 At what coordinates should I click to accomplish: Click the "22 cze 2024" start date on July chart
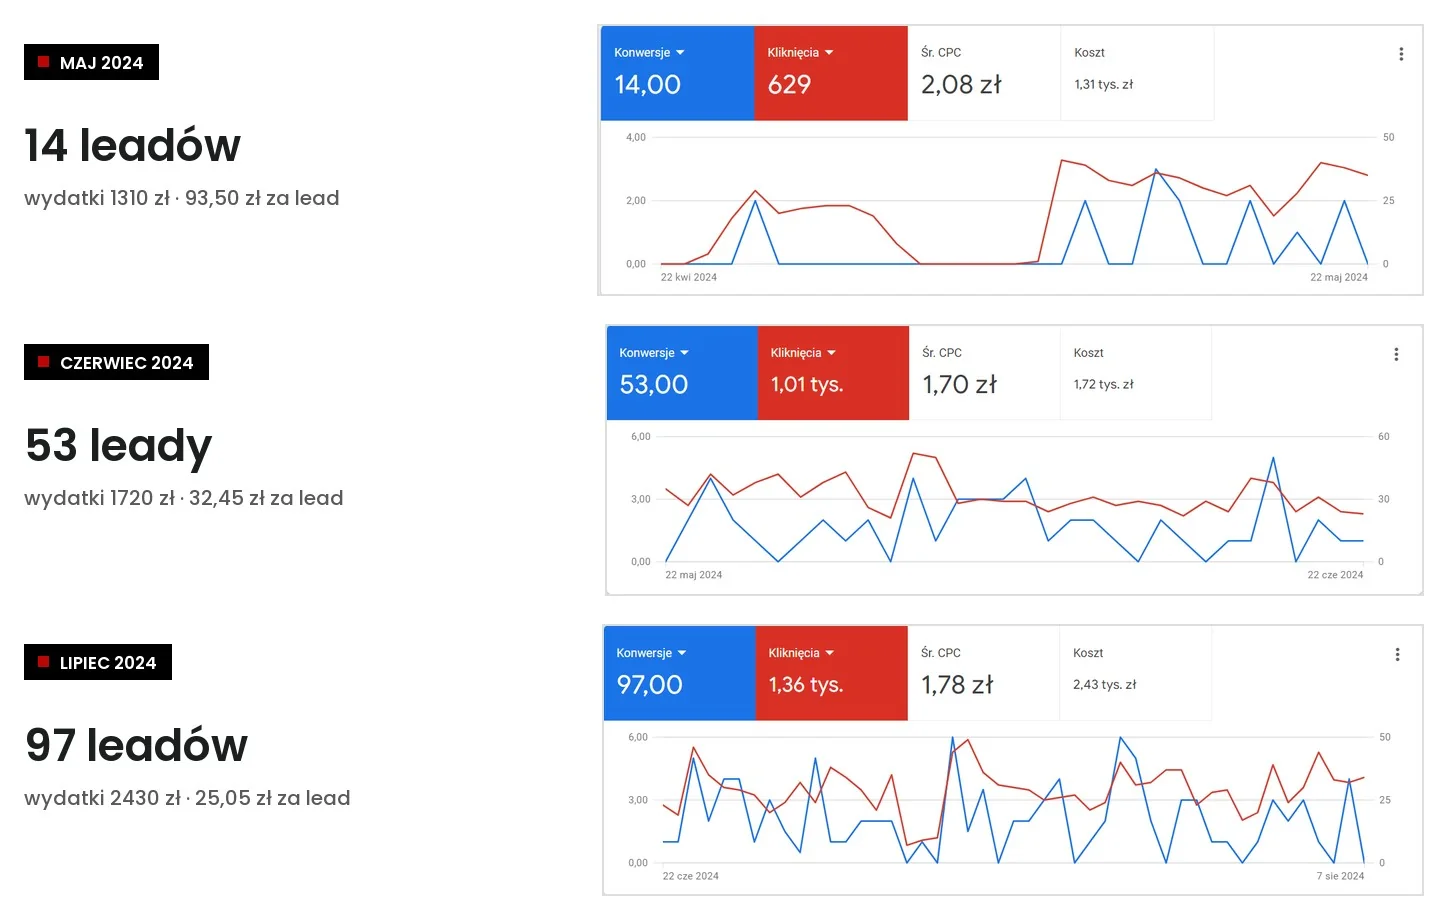[690, 876]
